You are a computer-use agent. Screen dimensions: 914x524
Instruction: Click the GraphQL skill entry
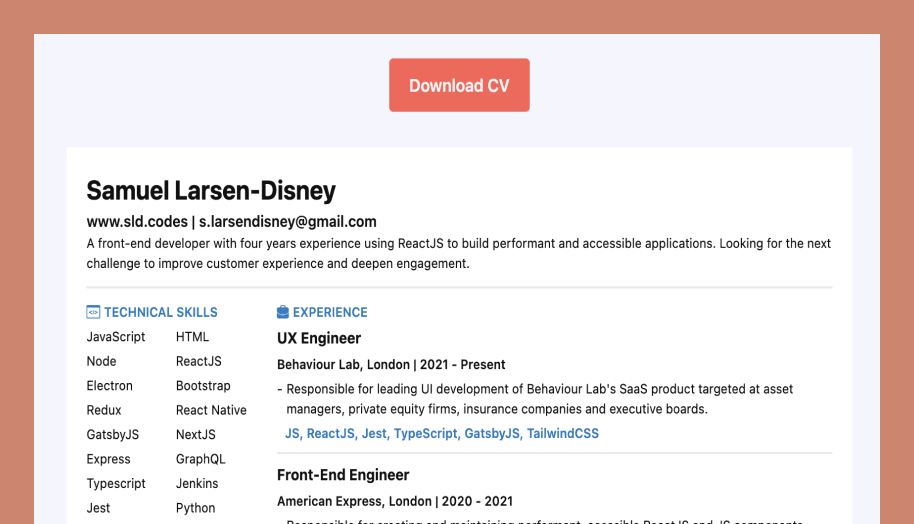pos(200,459)
